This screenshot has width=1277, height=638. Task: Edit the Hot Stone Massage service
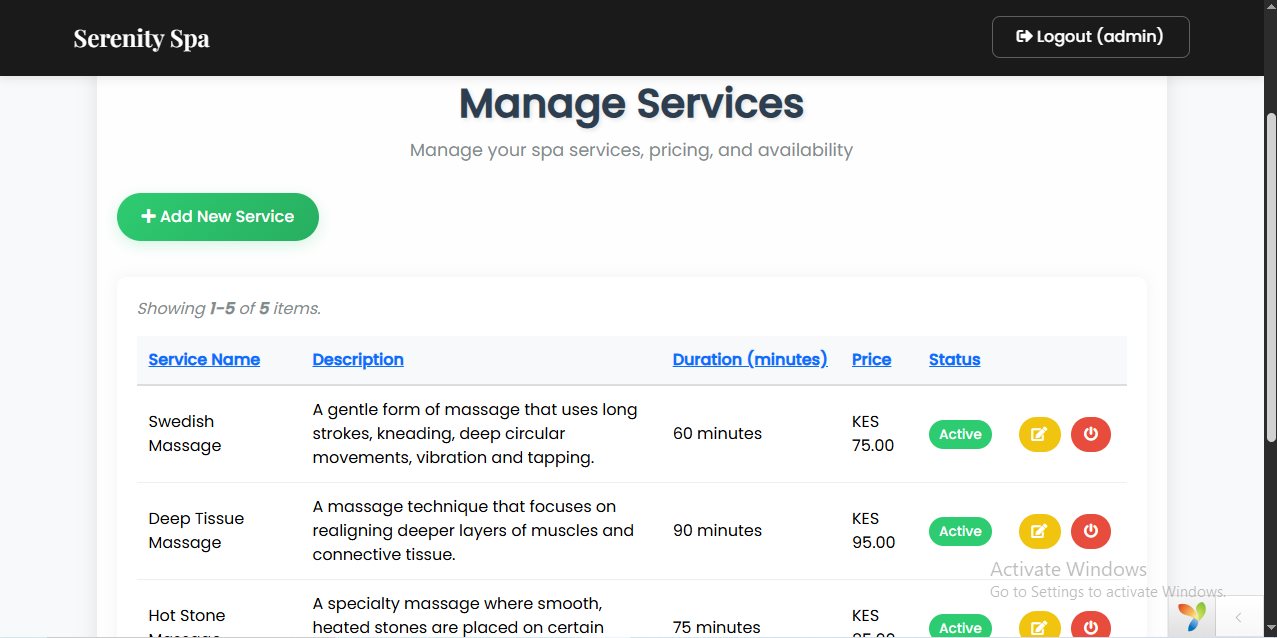click(1039, 625)
